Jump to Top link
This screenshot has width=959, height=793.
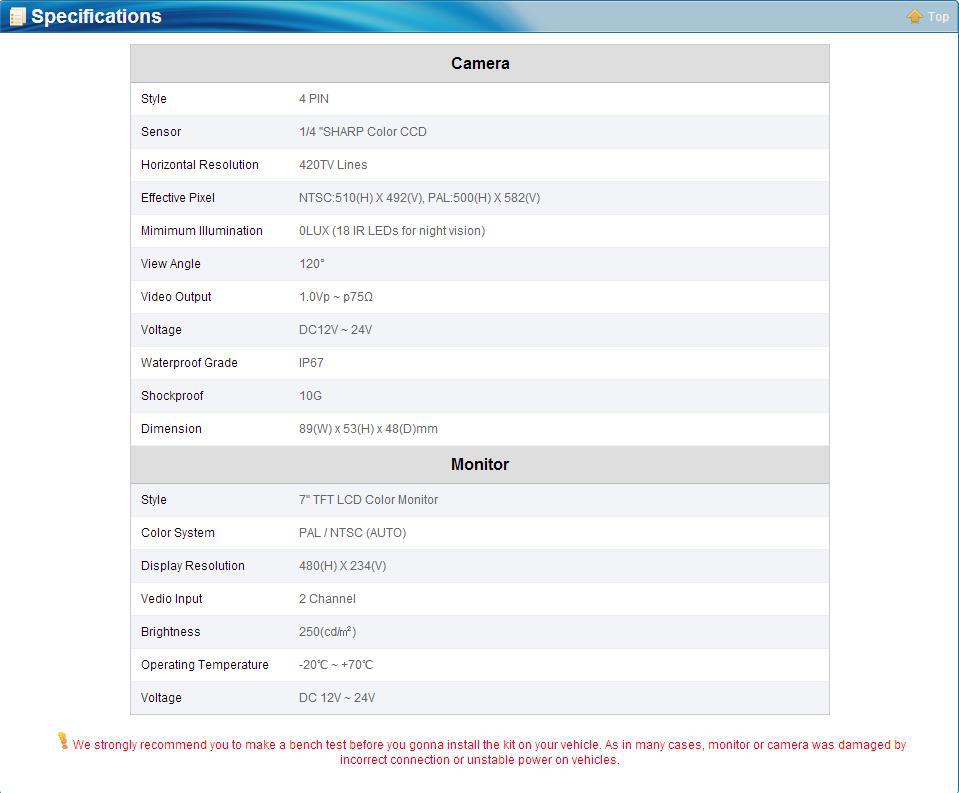(x=938, y=17)
